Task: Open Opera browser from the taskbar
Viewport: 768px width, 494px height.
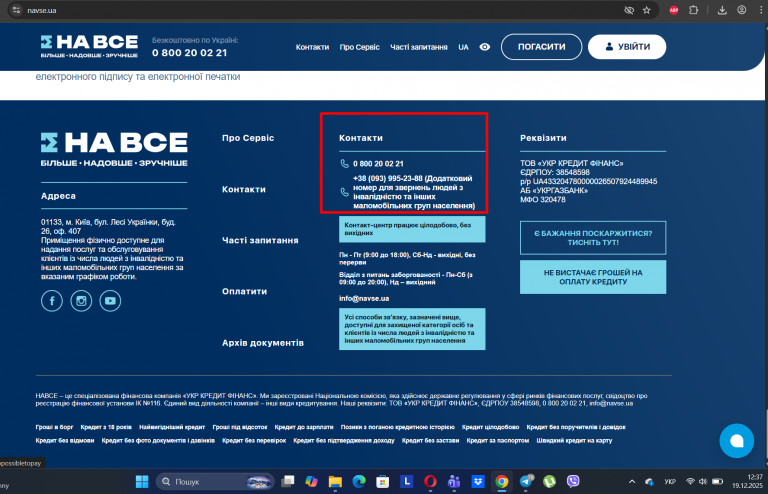Action: point(430,482)
